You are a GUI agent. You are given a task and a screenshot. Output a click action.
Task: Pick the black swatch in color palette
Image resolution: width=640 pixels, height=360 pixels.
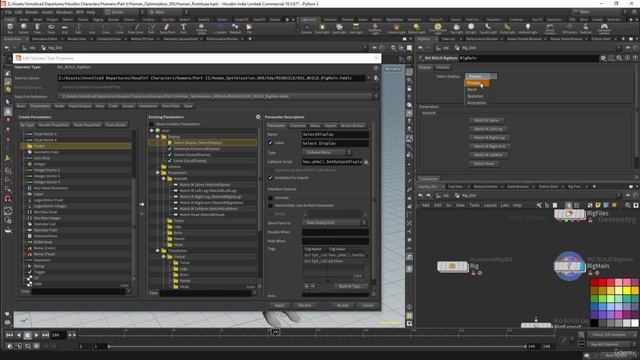click(x=594, y=323)
